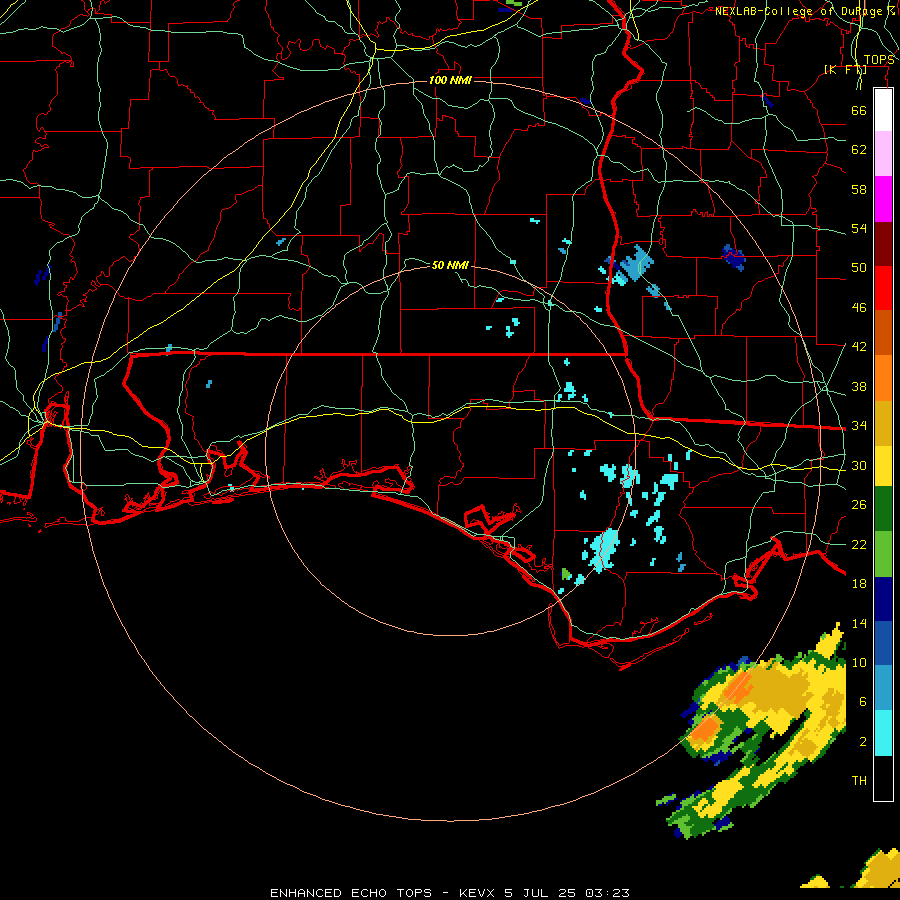Click the legend value 2

coord(863,742)
